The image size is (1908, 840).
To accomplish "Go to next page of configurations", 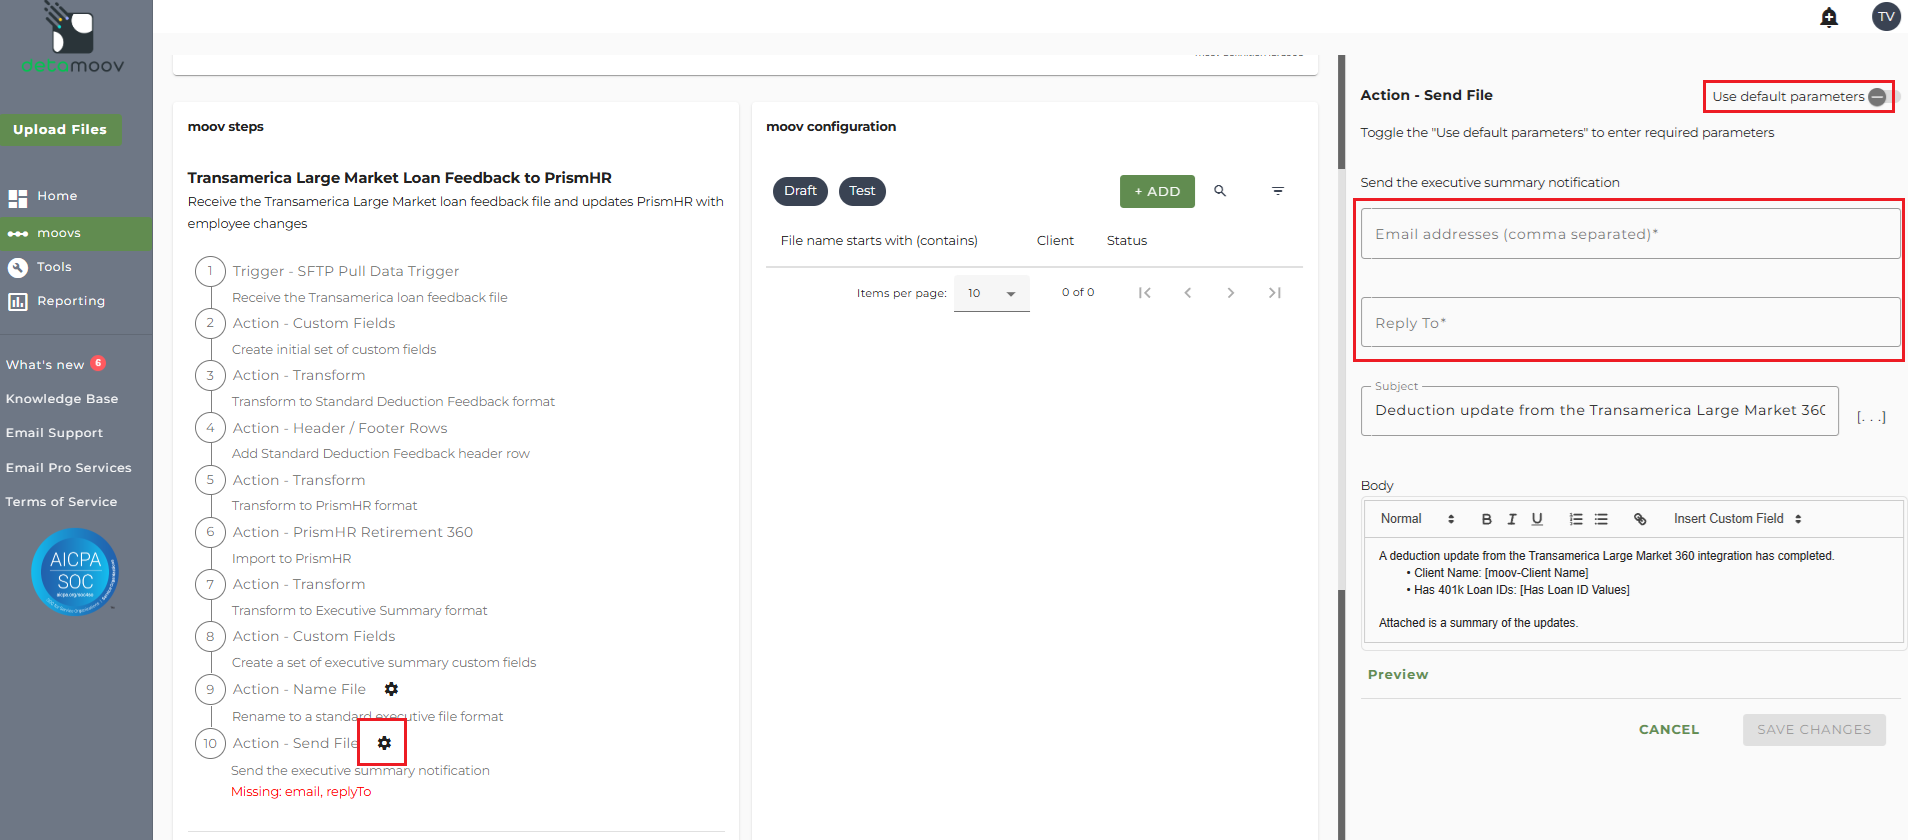I will (x=1231, y=293).
